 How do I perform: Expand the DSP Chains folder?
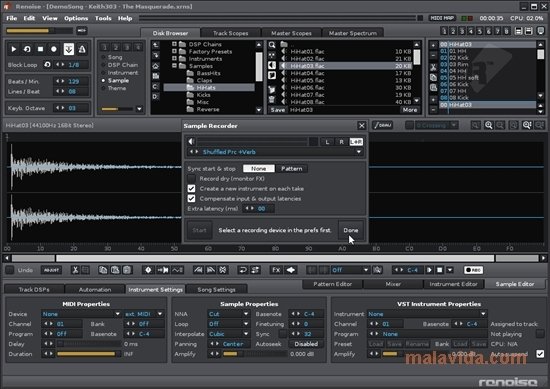point(174,44)
